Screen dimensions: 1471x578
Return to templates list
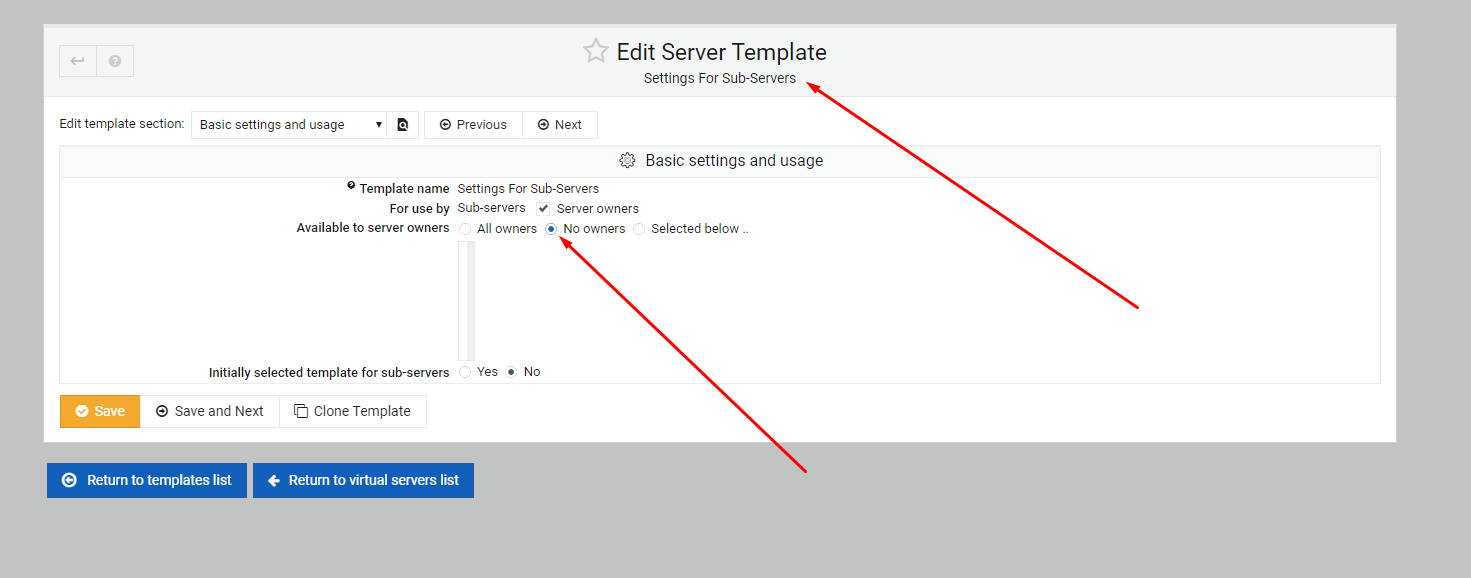(x=147, y=480)
